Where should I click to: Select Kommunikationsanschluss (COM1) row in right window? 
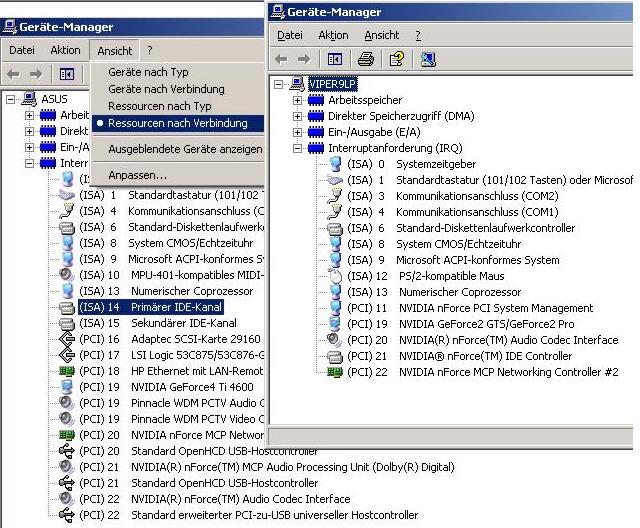pos(452,212)
